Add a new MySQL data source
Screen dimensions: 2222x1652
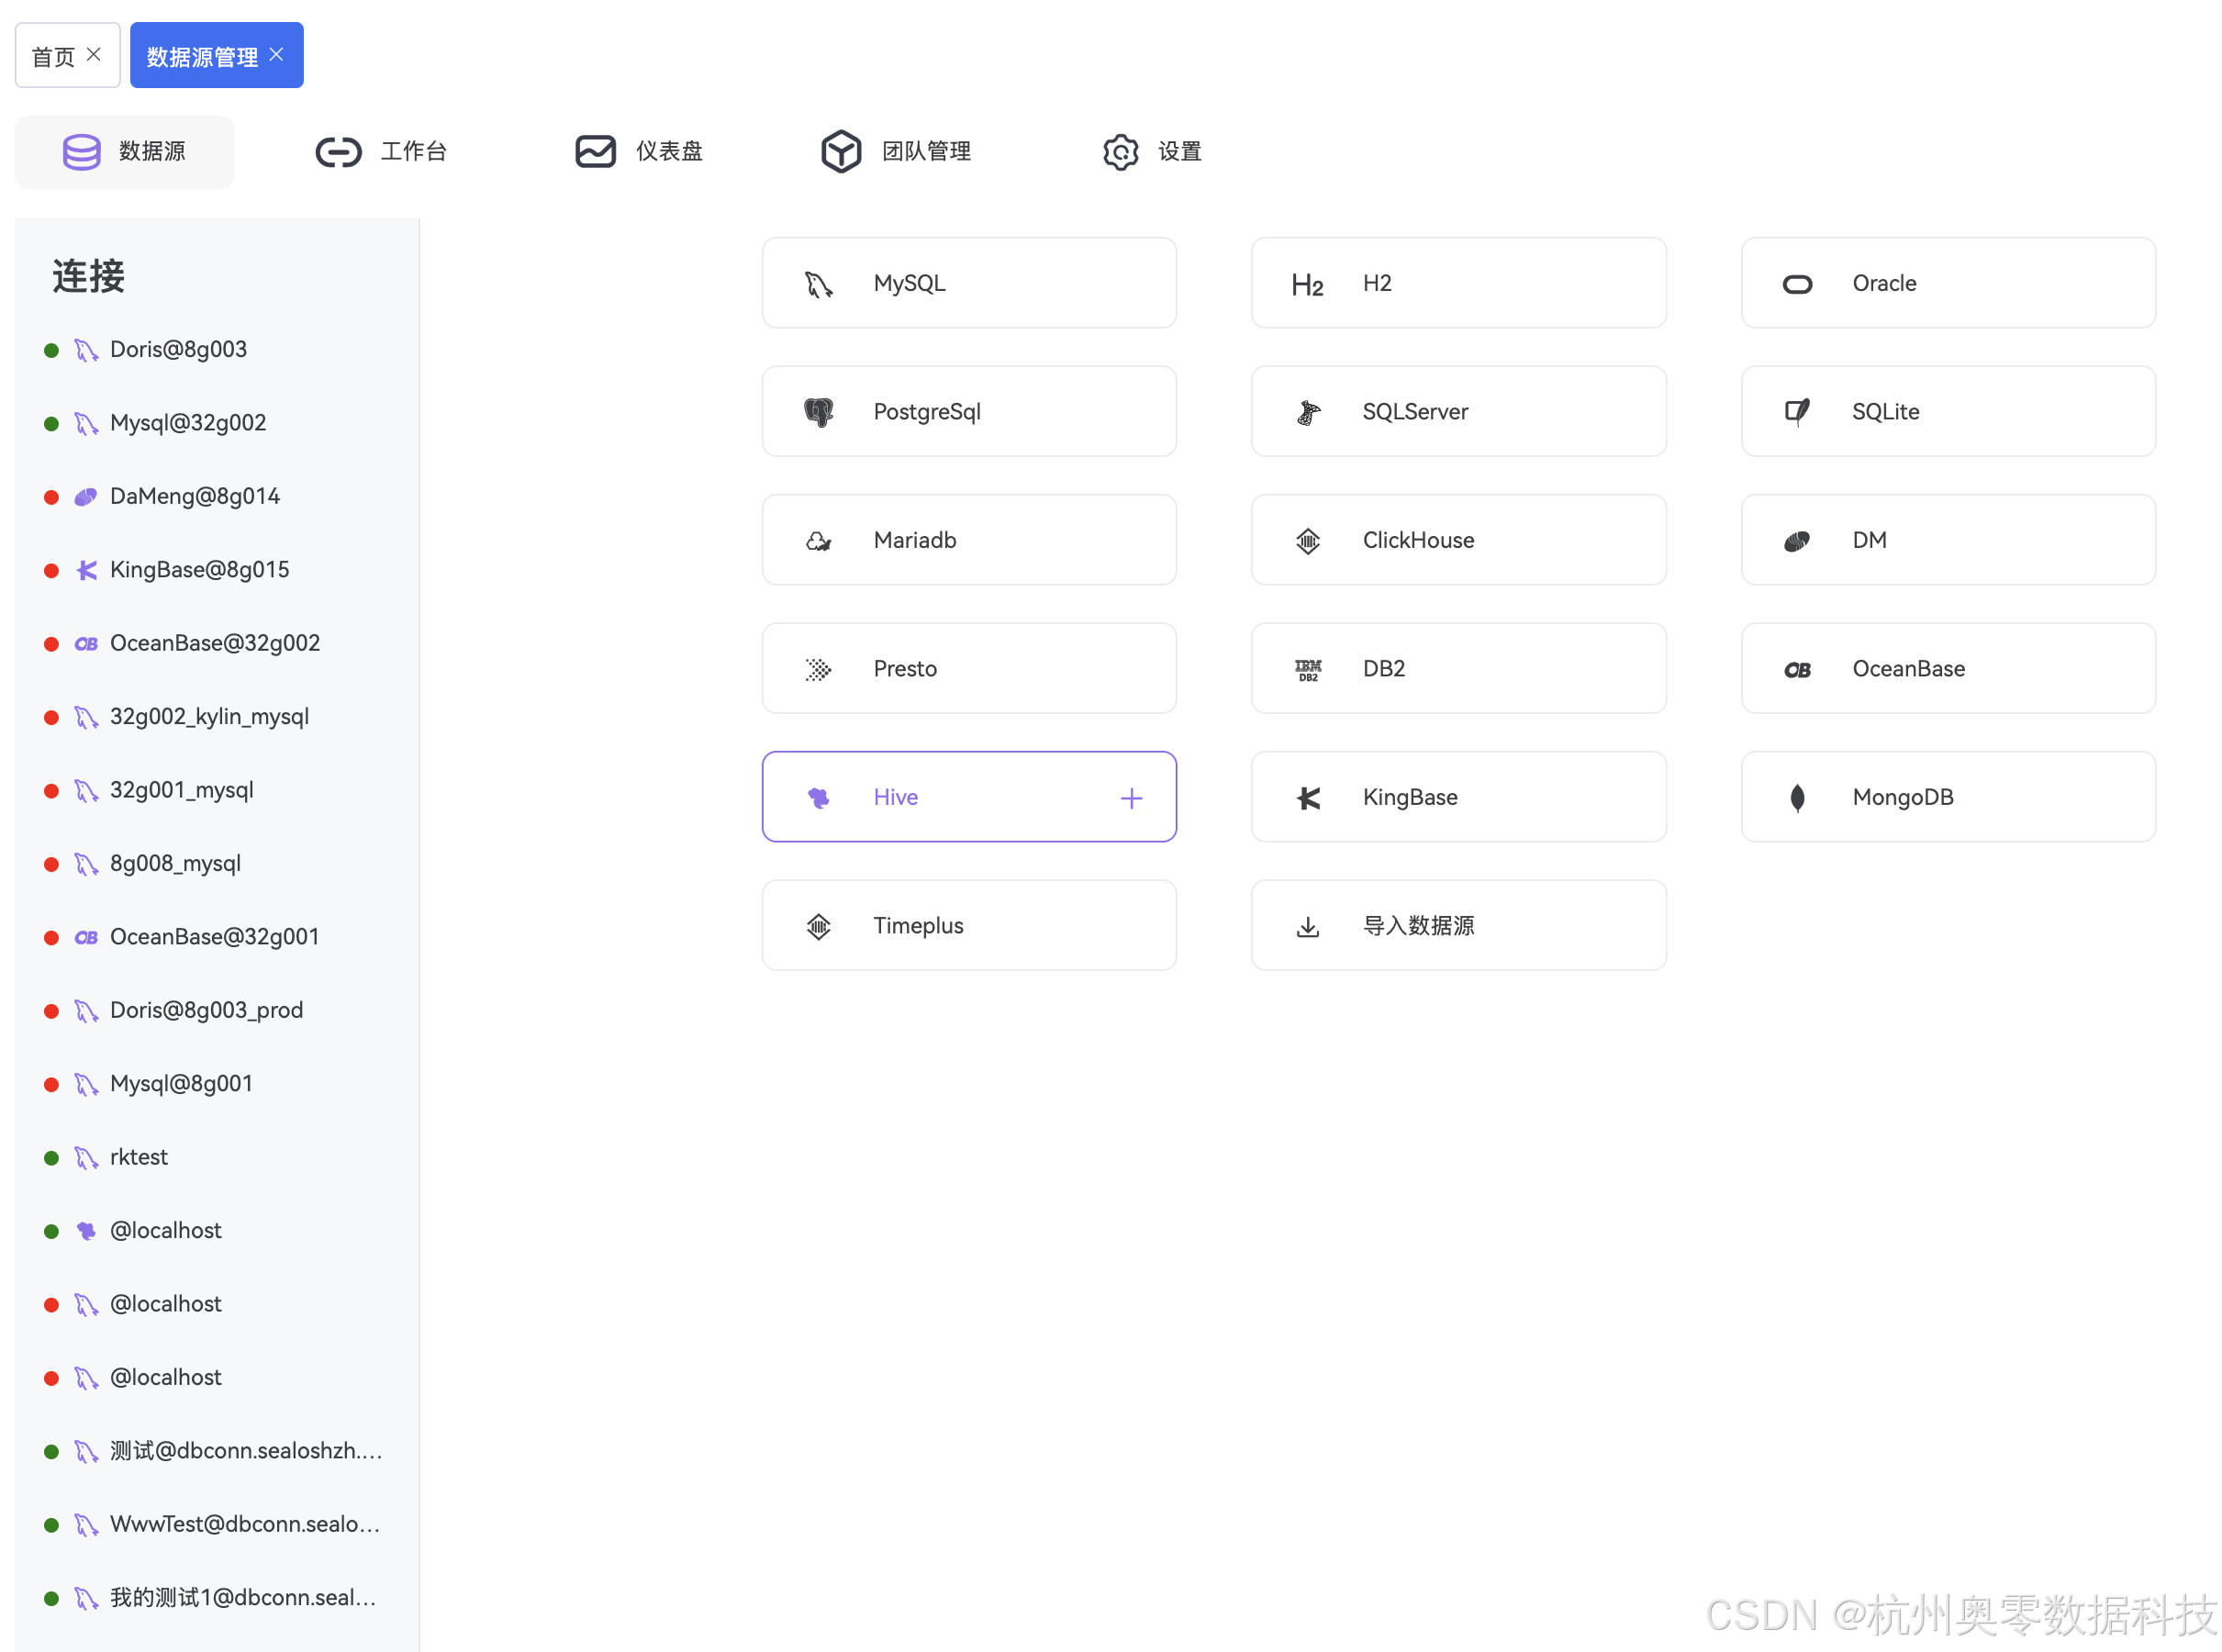click(969, 283)
